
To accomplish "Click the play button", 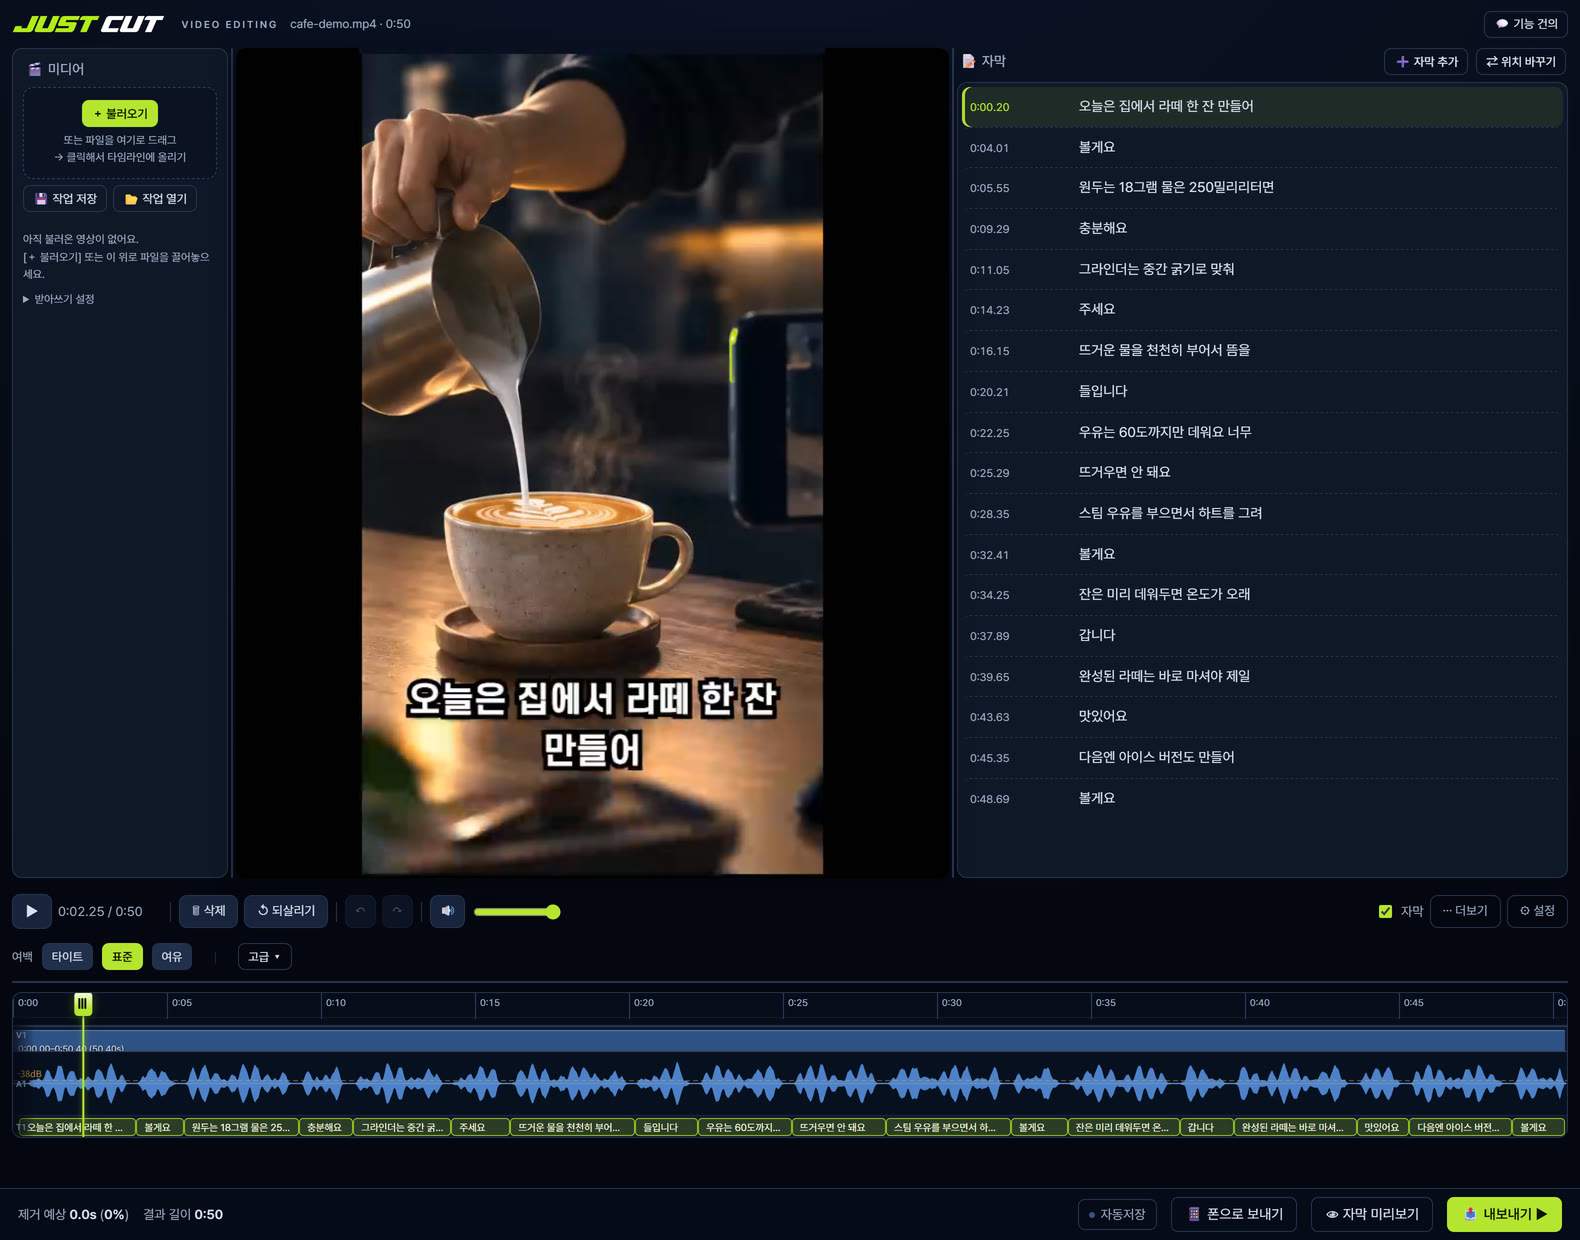I will click(32, 911).
